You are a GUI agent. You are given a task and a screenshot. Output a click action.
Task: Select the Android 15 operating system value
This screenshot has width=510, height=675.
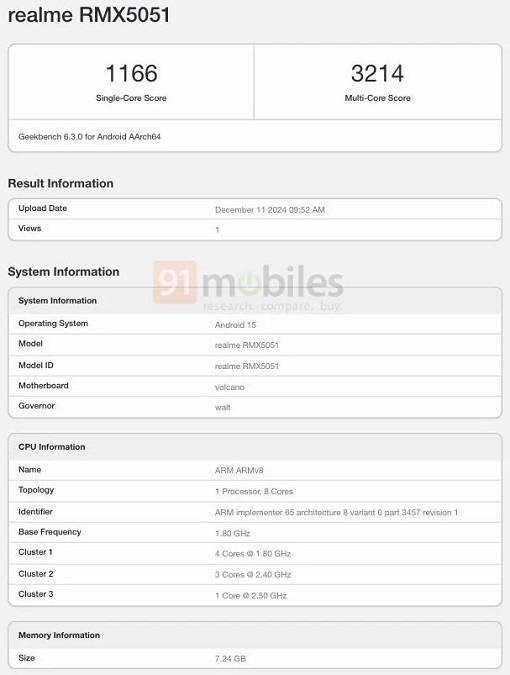pyautogui.click(x=235, y=325)
